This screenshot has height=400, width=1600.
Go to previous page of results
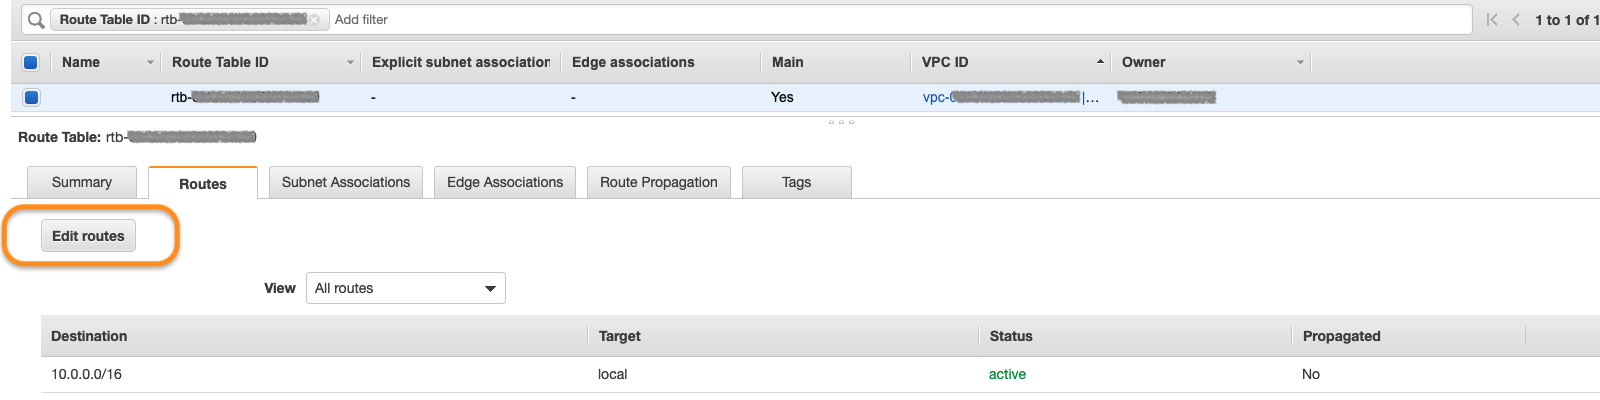(1516, 20)
